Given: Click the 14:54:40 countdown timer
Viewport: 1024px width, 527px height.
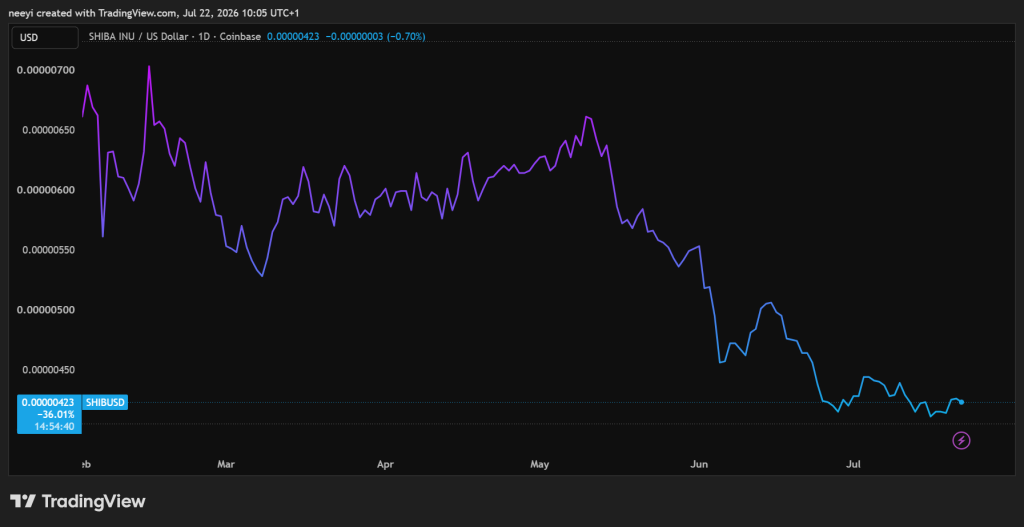Looking at the screenshot, I should 58,426.
